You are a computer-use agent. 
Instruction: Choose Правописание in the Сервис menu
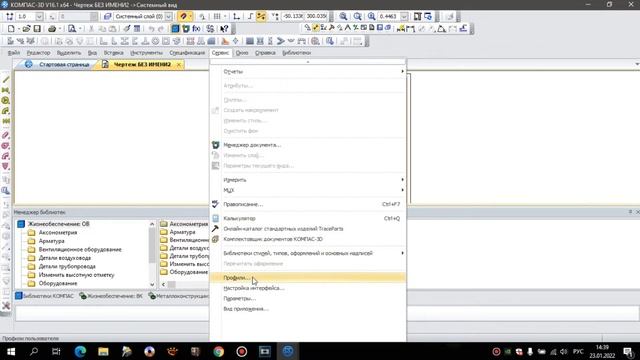pos(308,204)
